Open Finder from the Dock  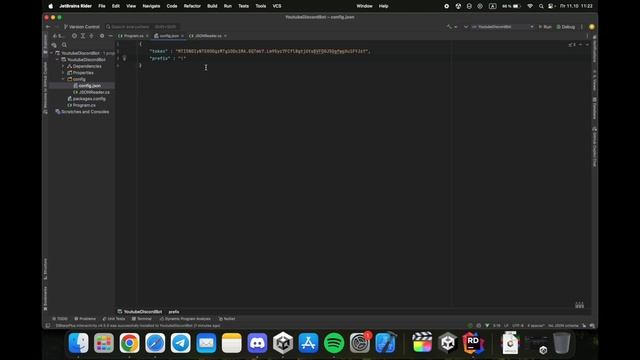78,343
